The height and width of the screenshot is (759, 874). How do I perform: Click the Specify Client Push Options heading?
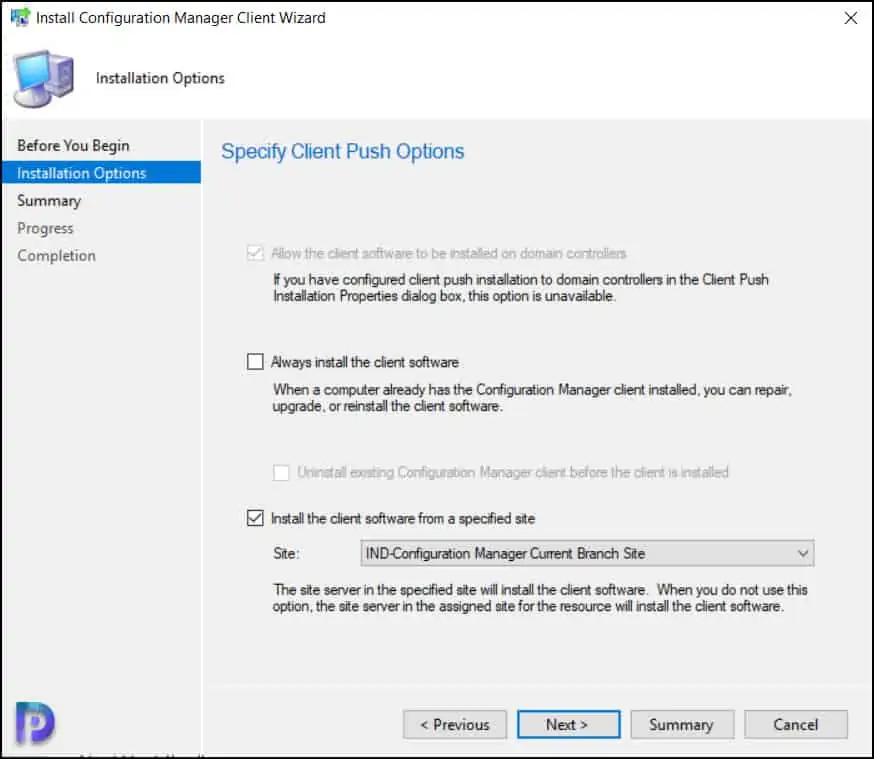tap(343, 152)
